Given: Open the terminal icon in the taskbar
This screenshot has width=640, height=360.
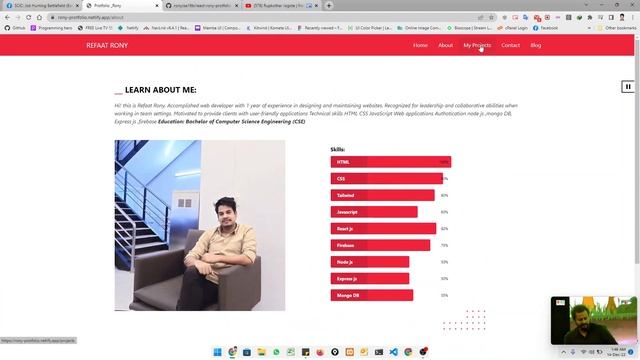Looking at the screenshot, I should coord(379,352).
